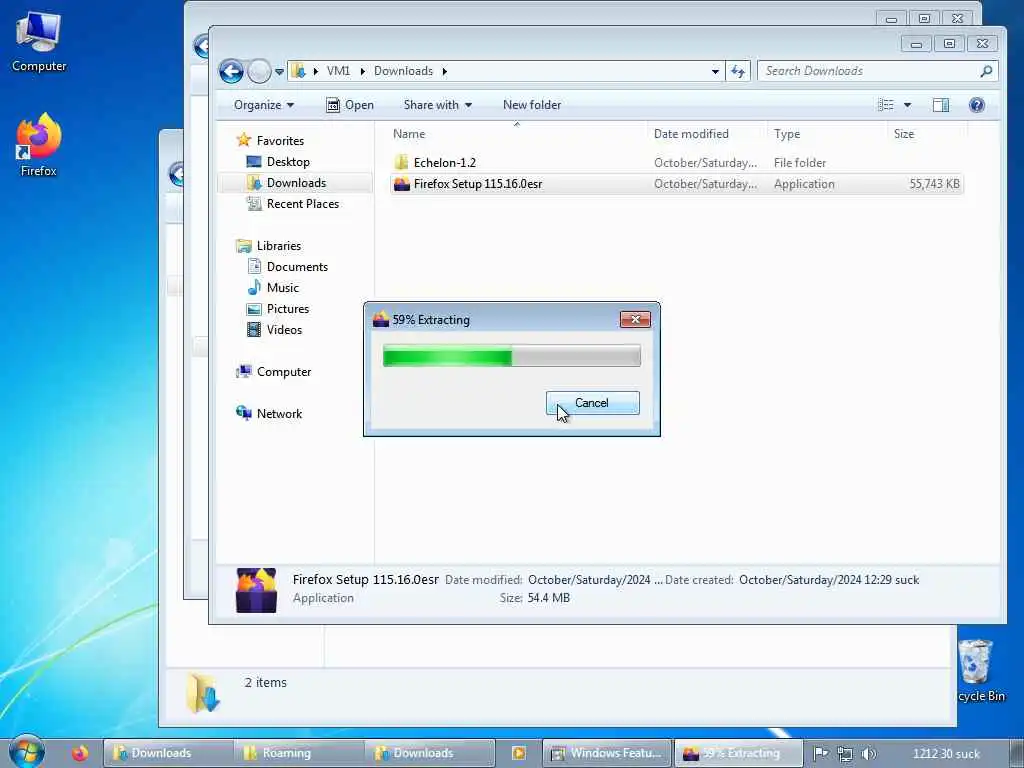1024x768 pixels.
Task: Select Network in the navigation pane
Action: point(279,413)
